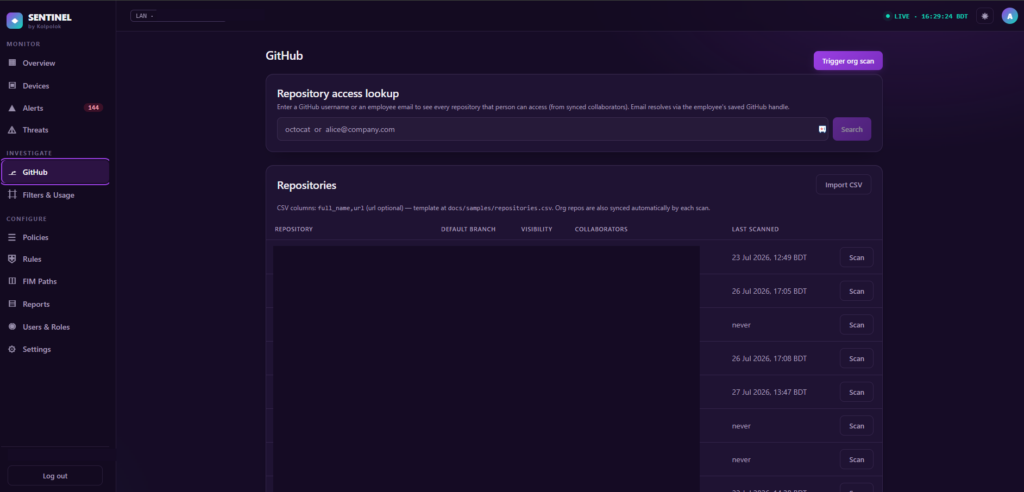Click the 16:29:24 BDT clock text

pyautogui.click(x=944, y=16)
